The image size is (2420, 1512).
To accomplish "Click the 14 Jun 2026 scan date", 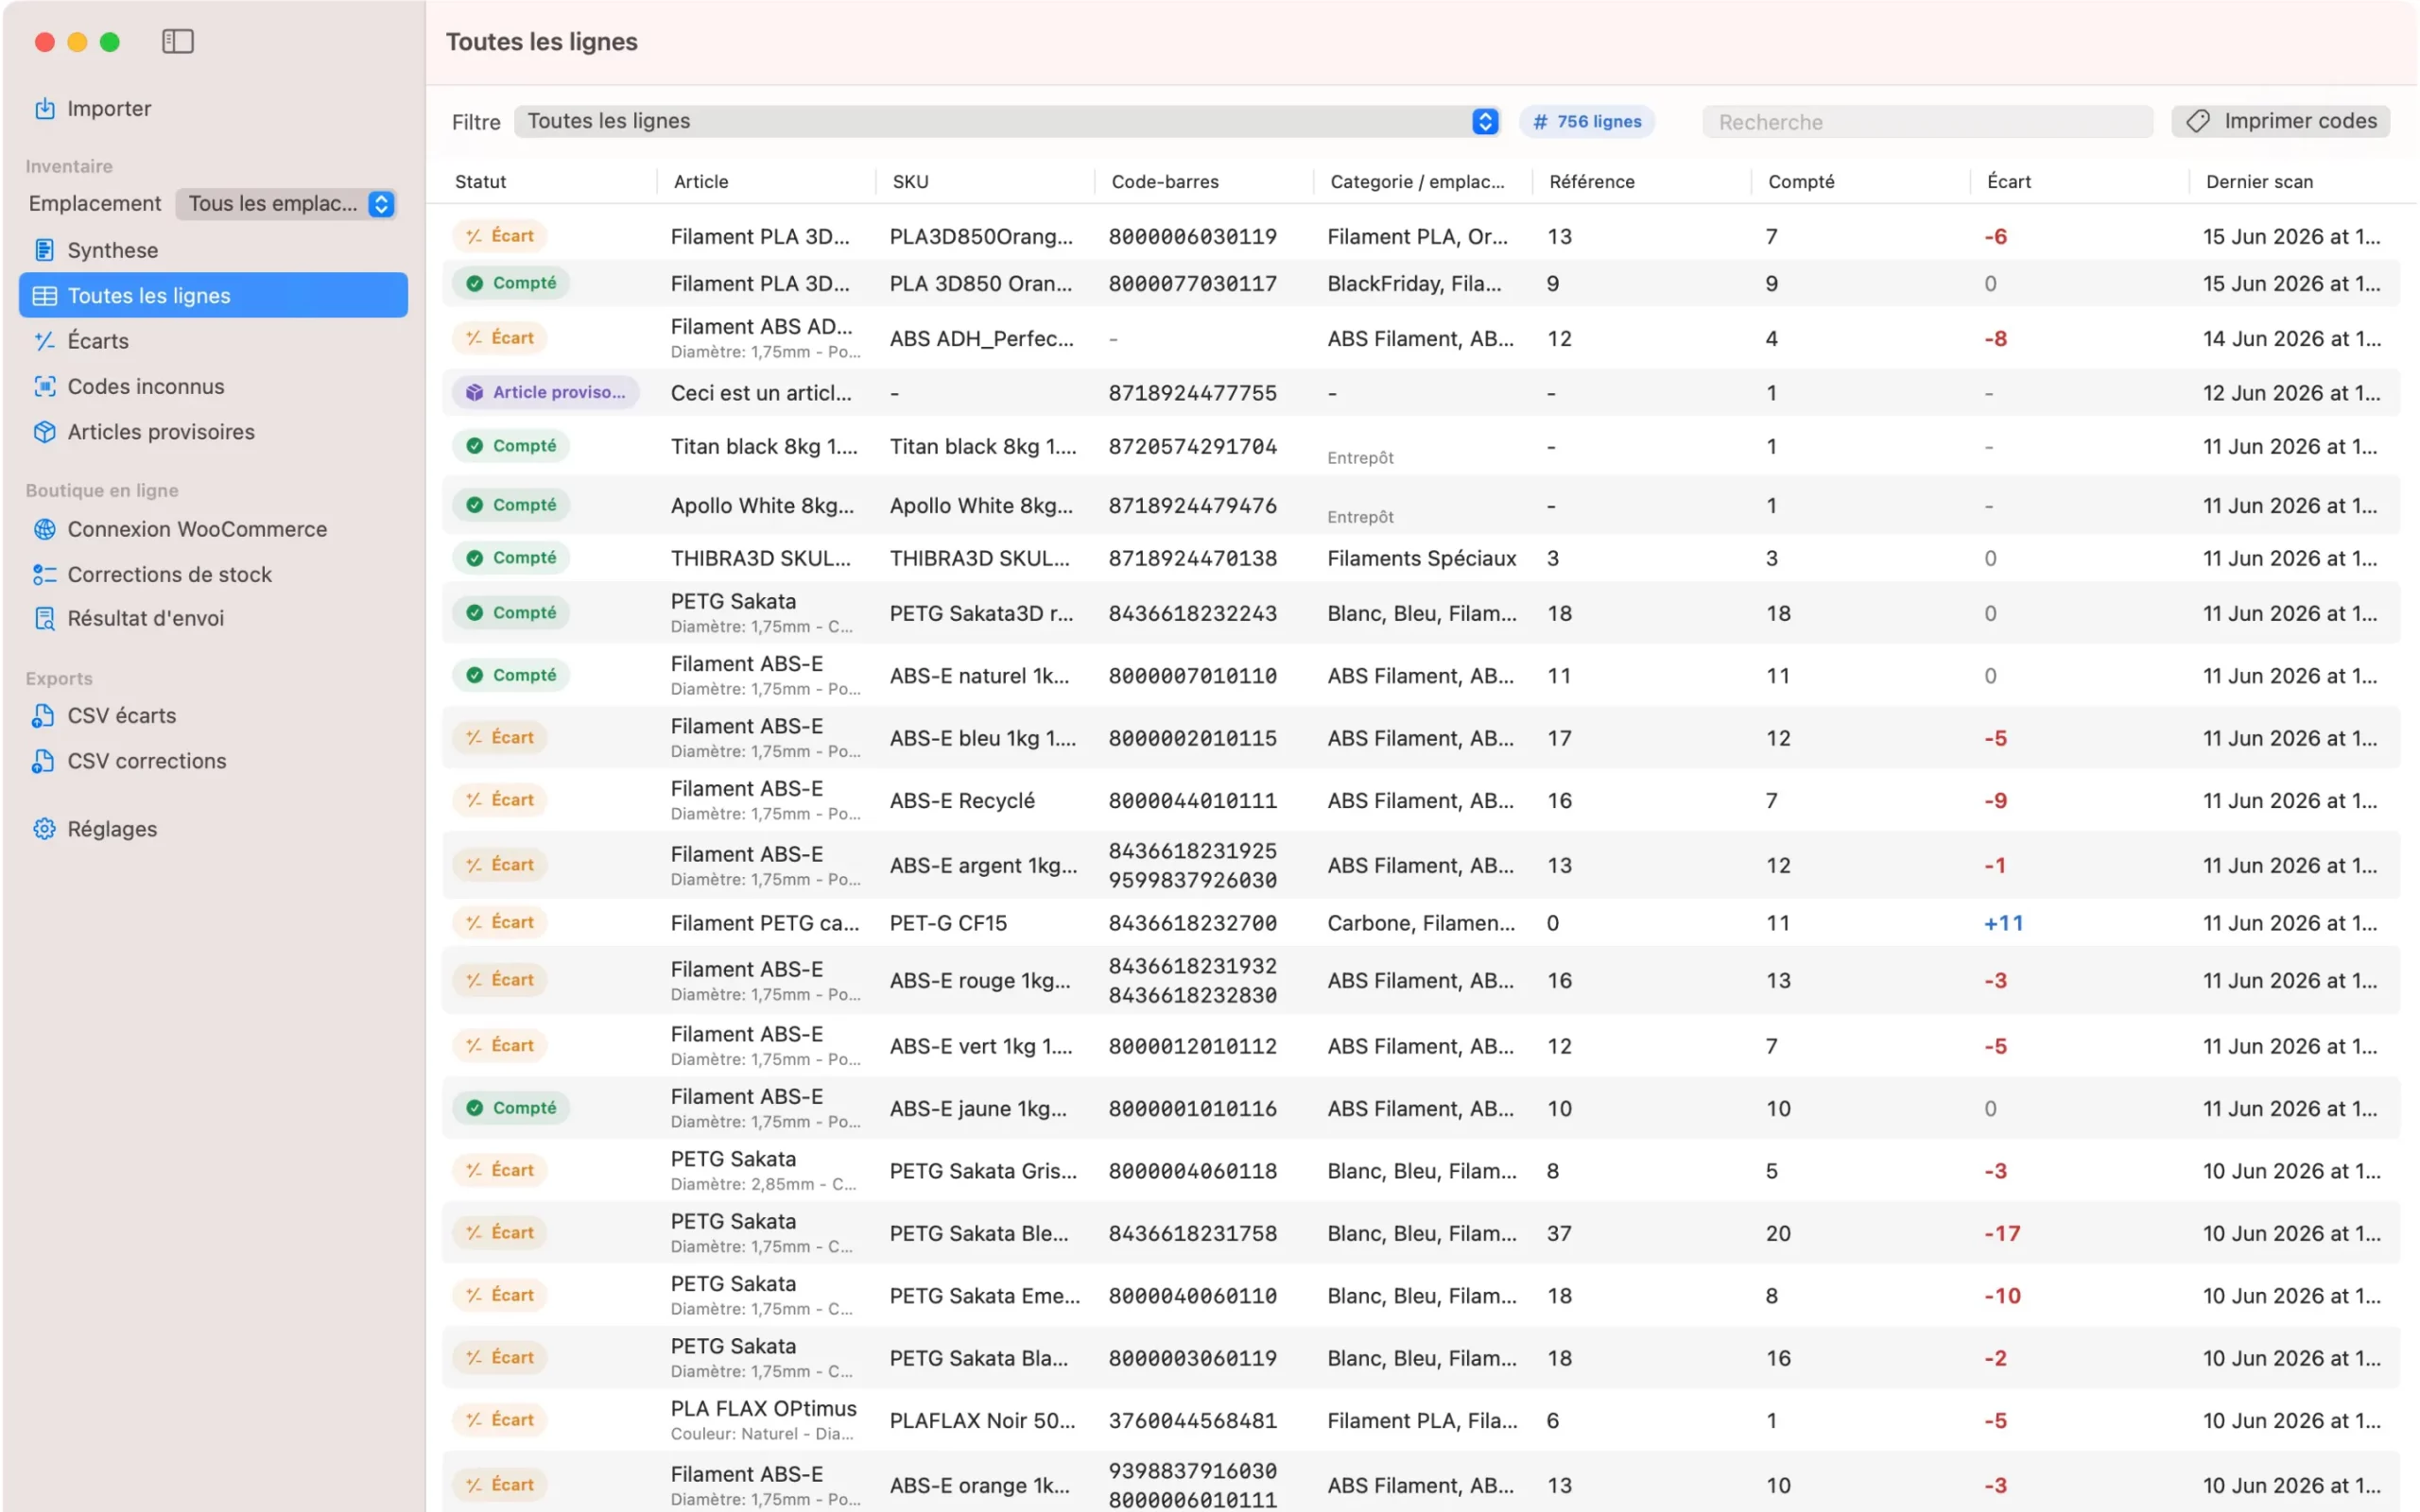I will pos(2291,338).
